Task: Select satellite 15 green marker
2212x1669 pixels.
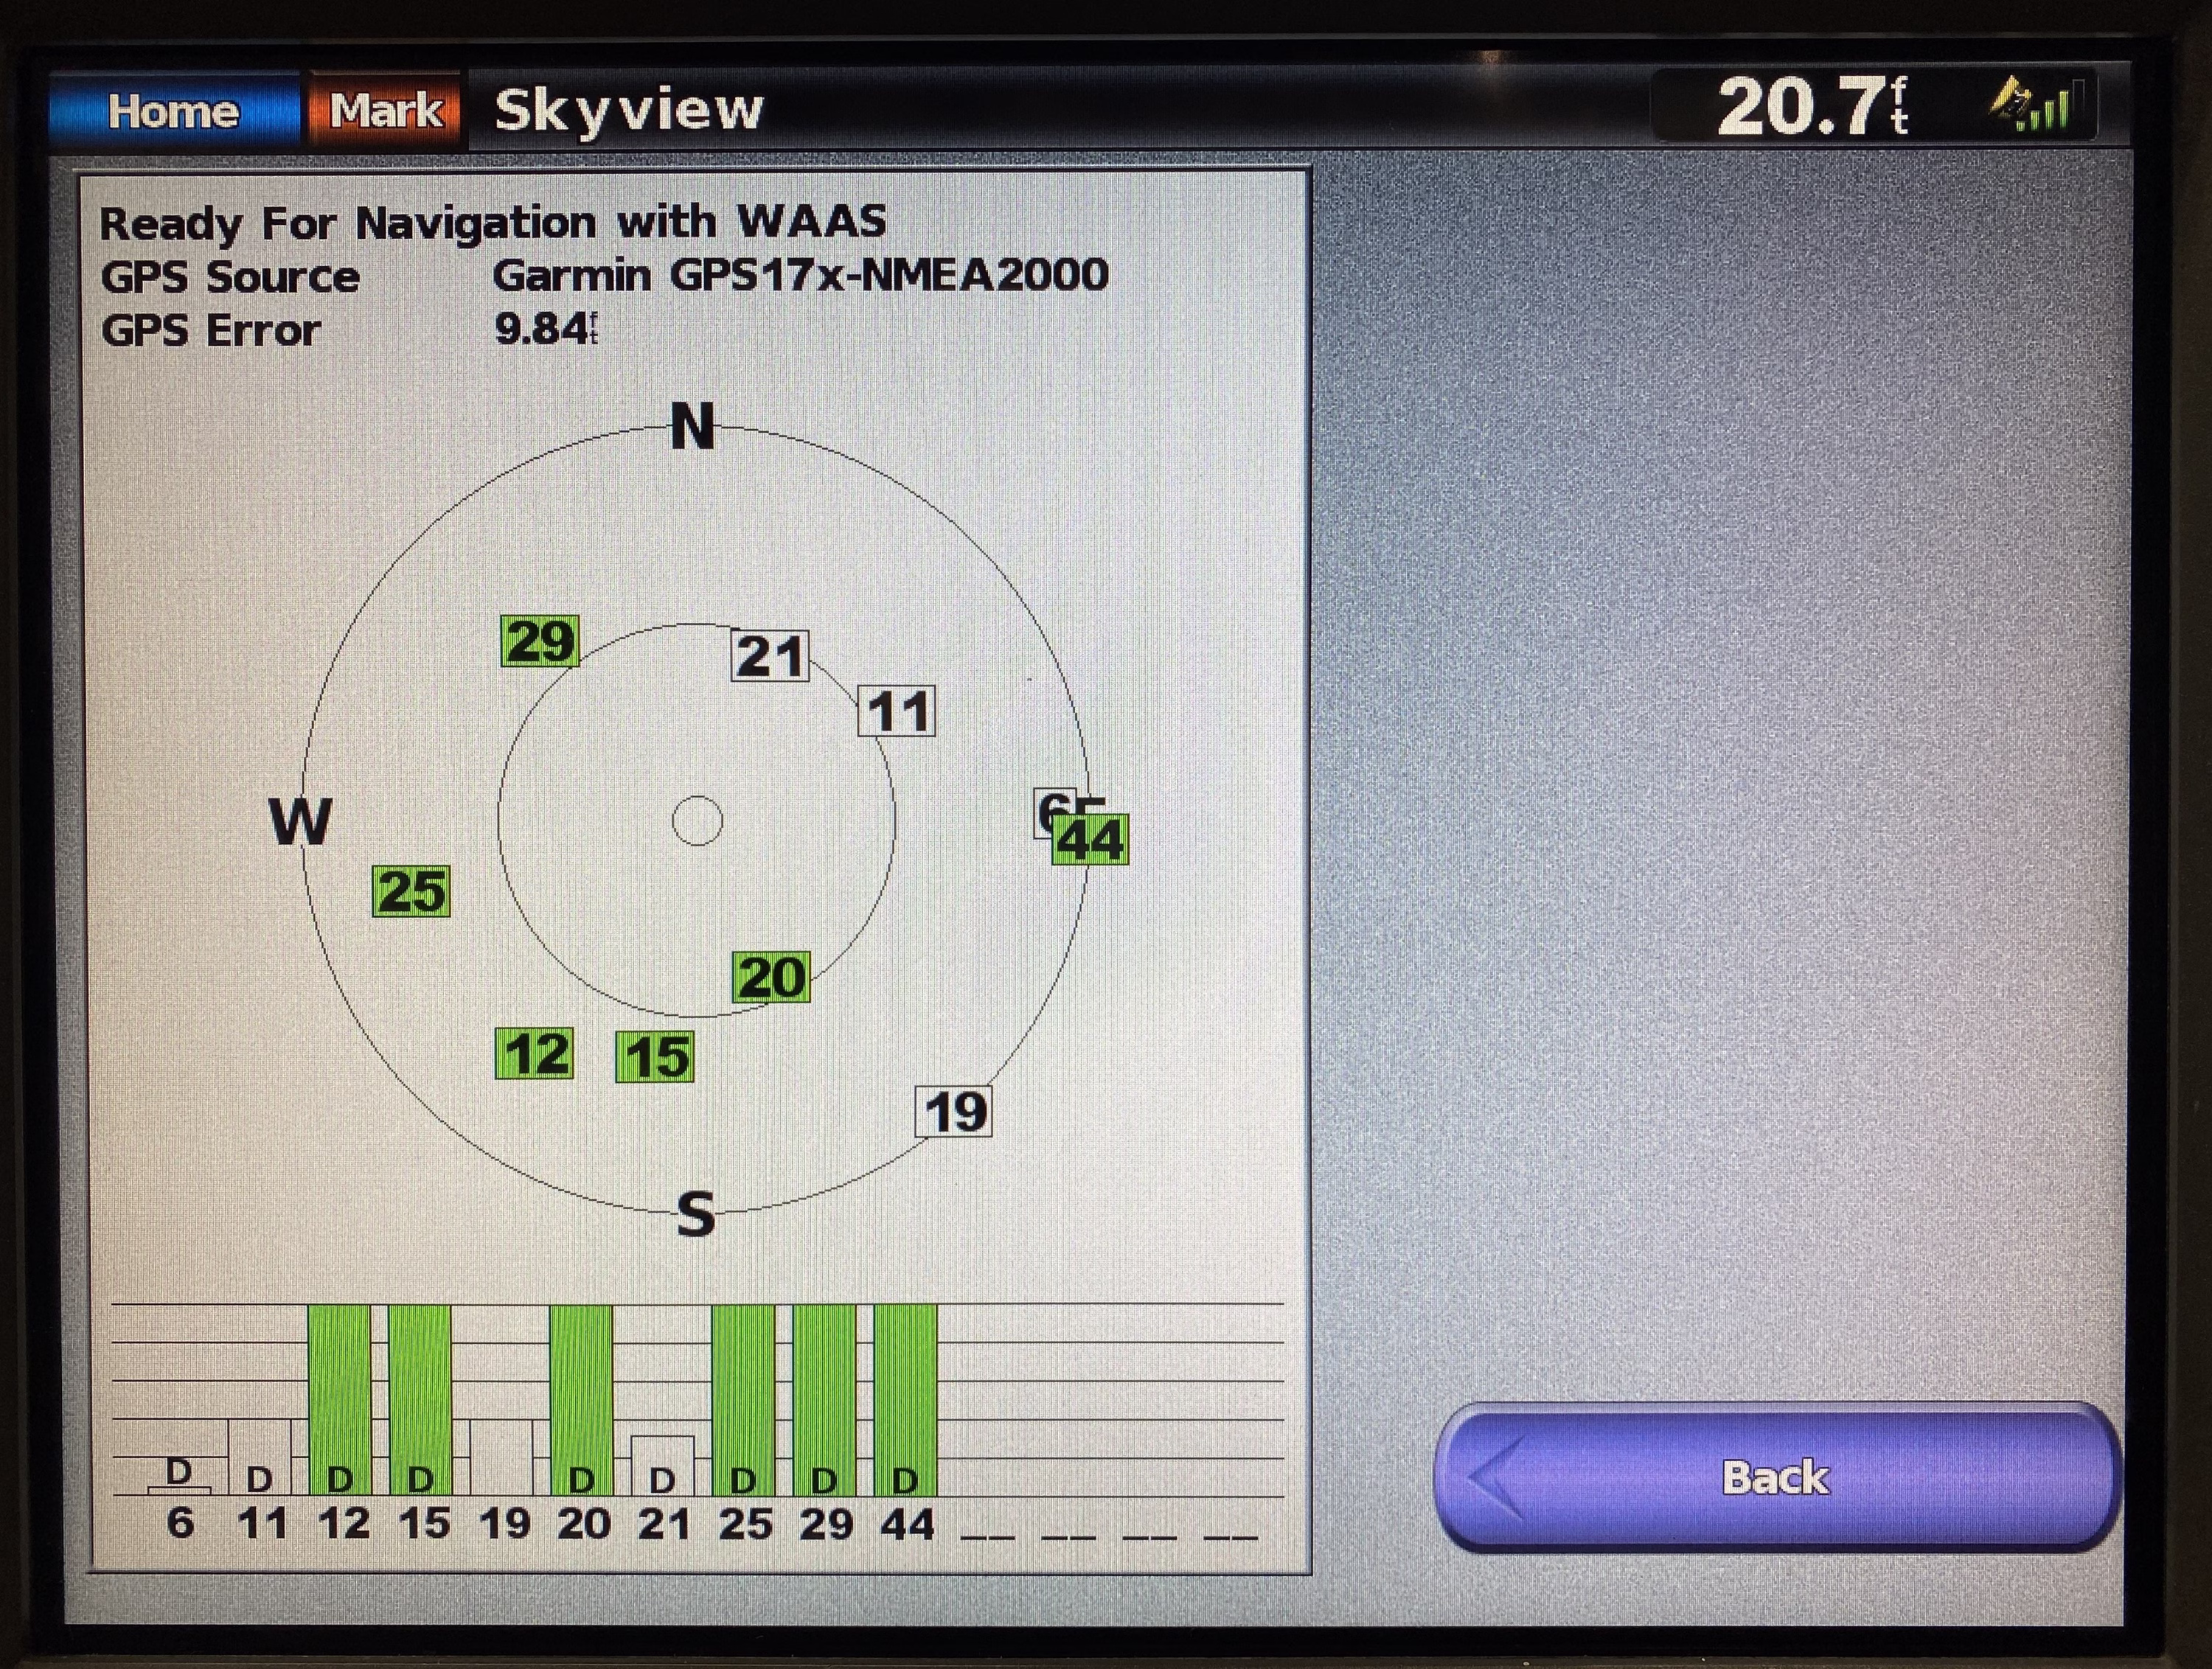Action: click(x=655, y=1057)
